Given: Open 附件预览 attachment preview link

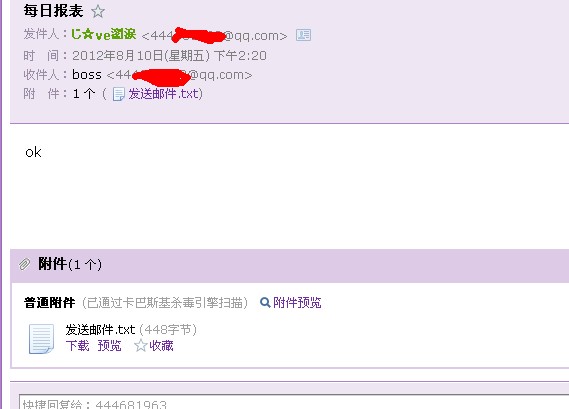Looking at the screenshot, I should (x=297, y=302).
